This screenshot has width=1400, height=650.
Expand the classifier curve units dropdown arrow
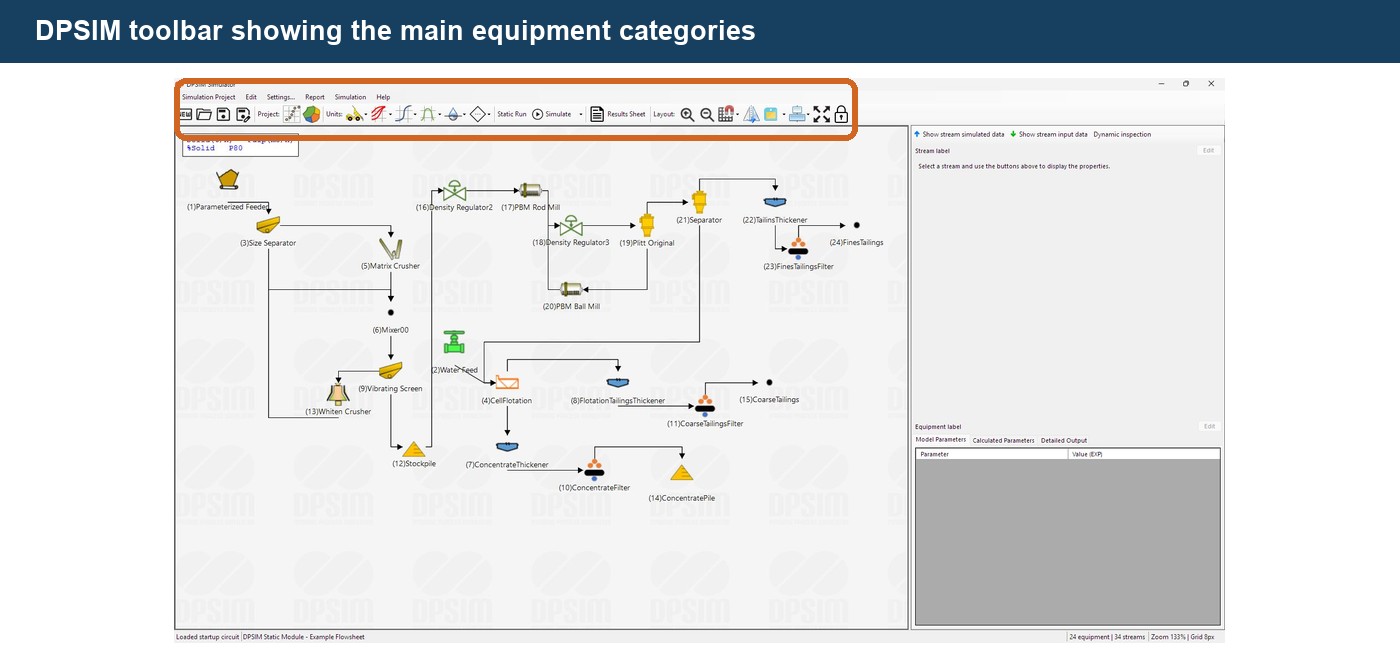[415, 115]
